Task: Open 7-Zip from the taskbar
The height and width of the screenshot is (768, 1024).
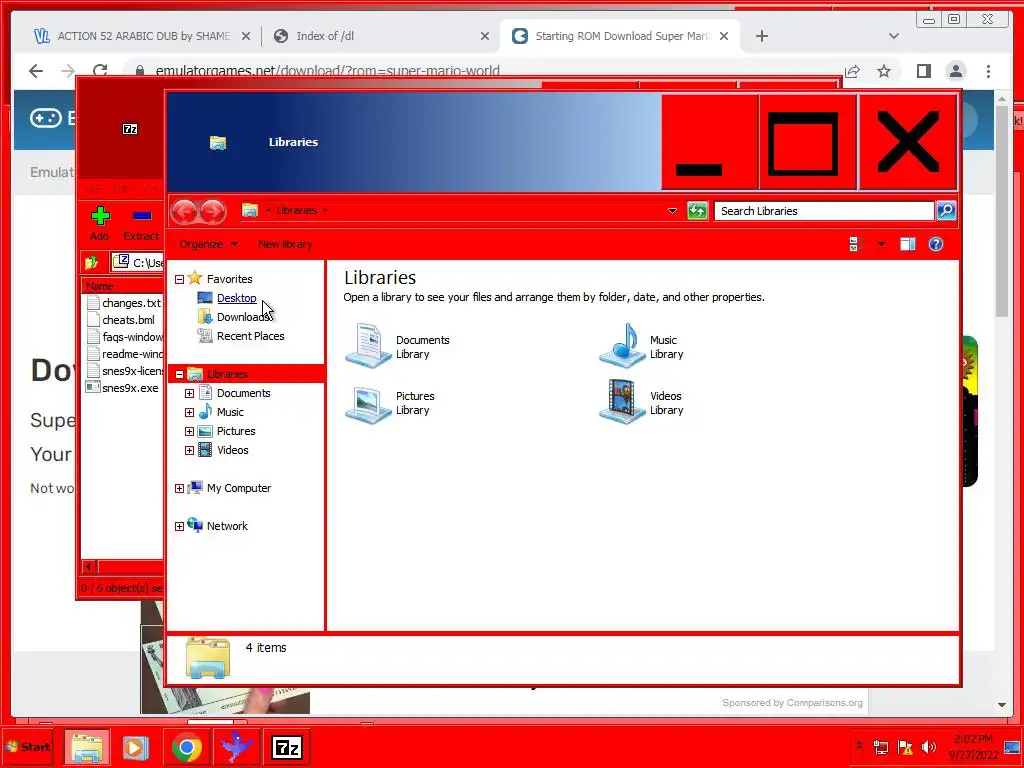Action: click(287, 748)
